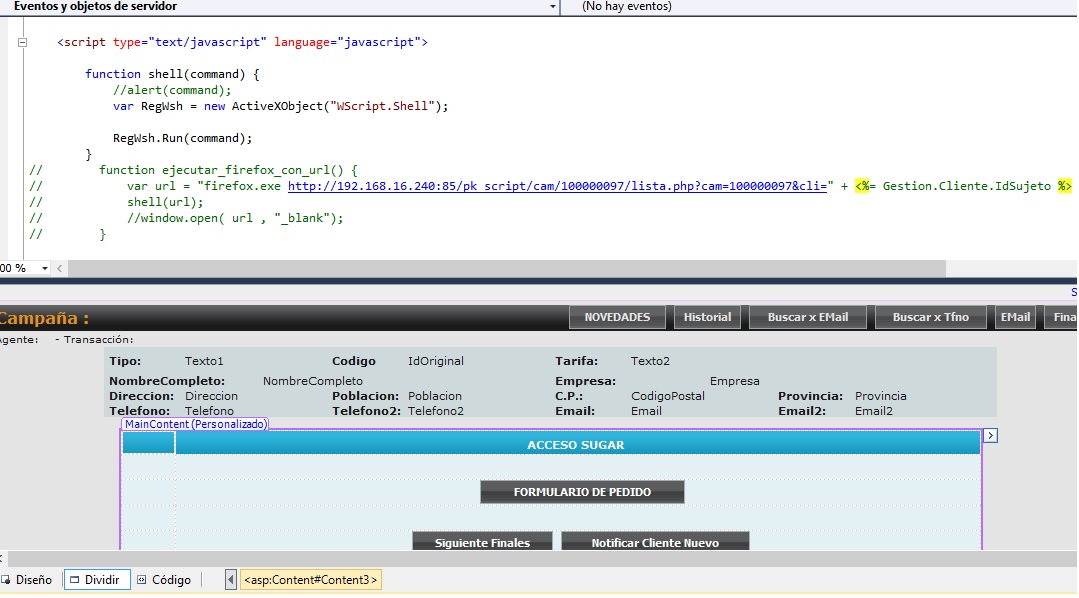Click the Transacción: label
This screenshot has height=598, width=1079.
point(98,340)
